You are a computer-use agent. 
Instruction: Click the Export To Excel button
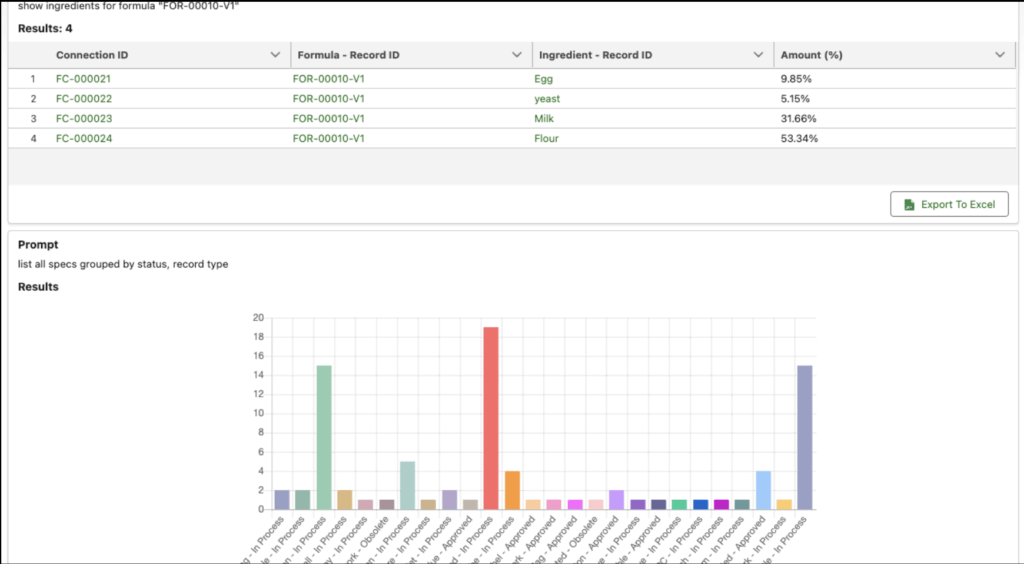949,204
